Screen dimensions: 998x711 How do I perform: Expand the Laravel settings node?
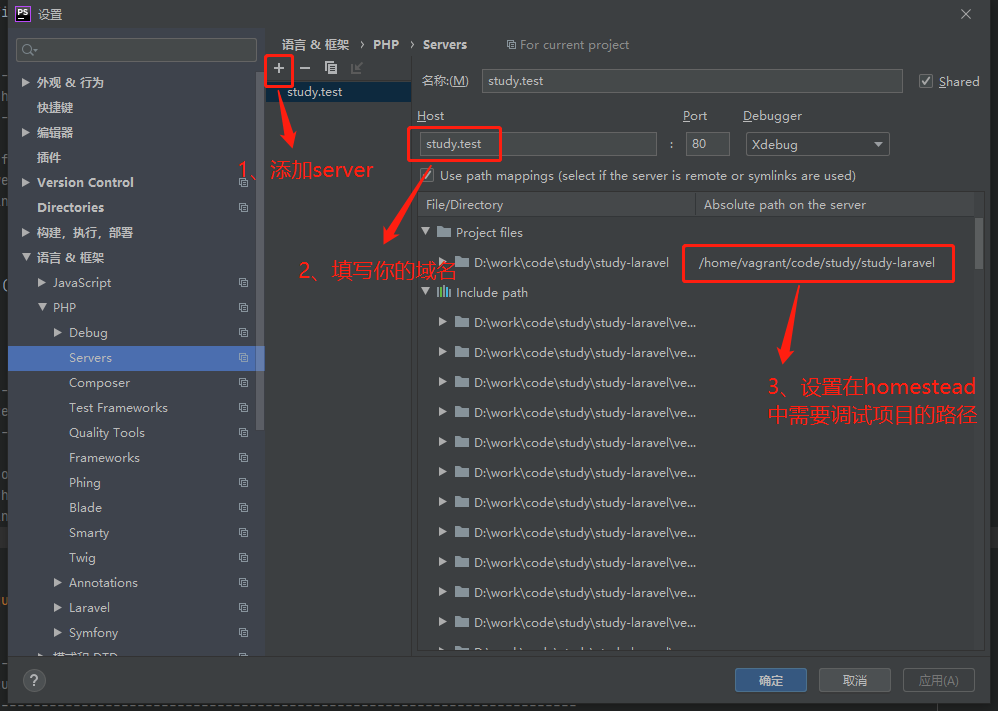pyautogui.click(x=58, y=608)
